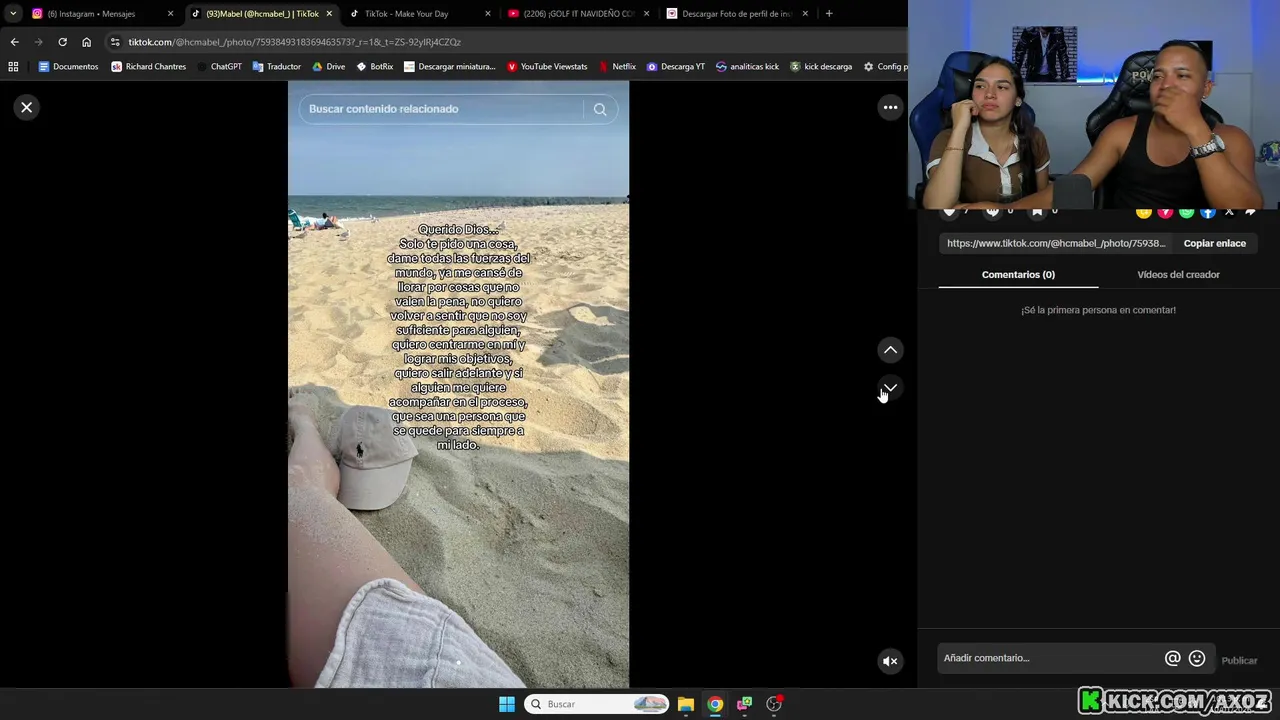Open 'Richard Chantres' bookmark
1280x720 pixels.
(x=148, y=67)
